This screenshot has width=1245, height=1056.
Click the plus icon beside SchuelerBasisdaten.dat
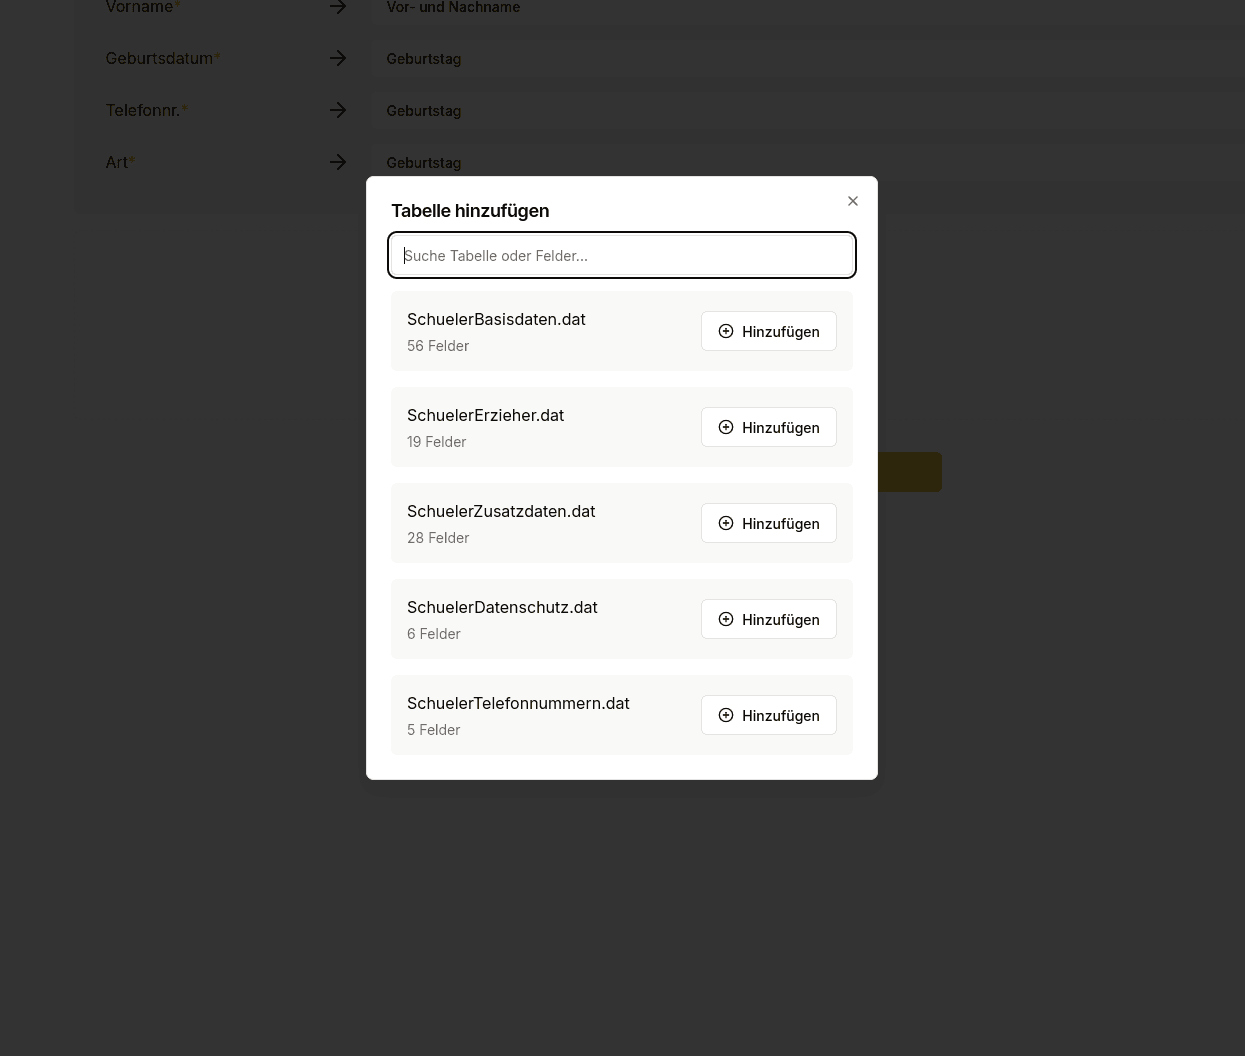[x=726, y=331]
